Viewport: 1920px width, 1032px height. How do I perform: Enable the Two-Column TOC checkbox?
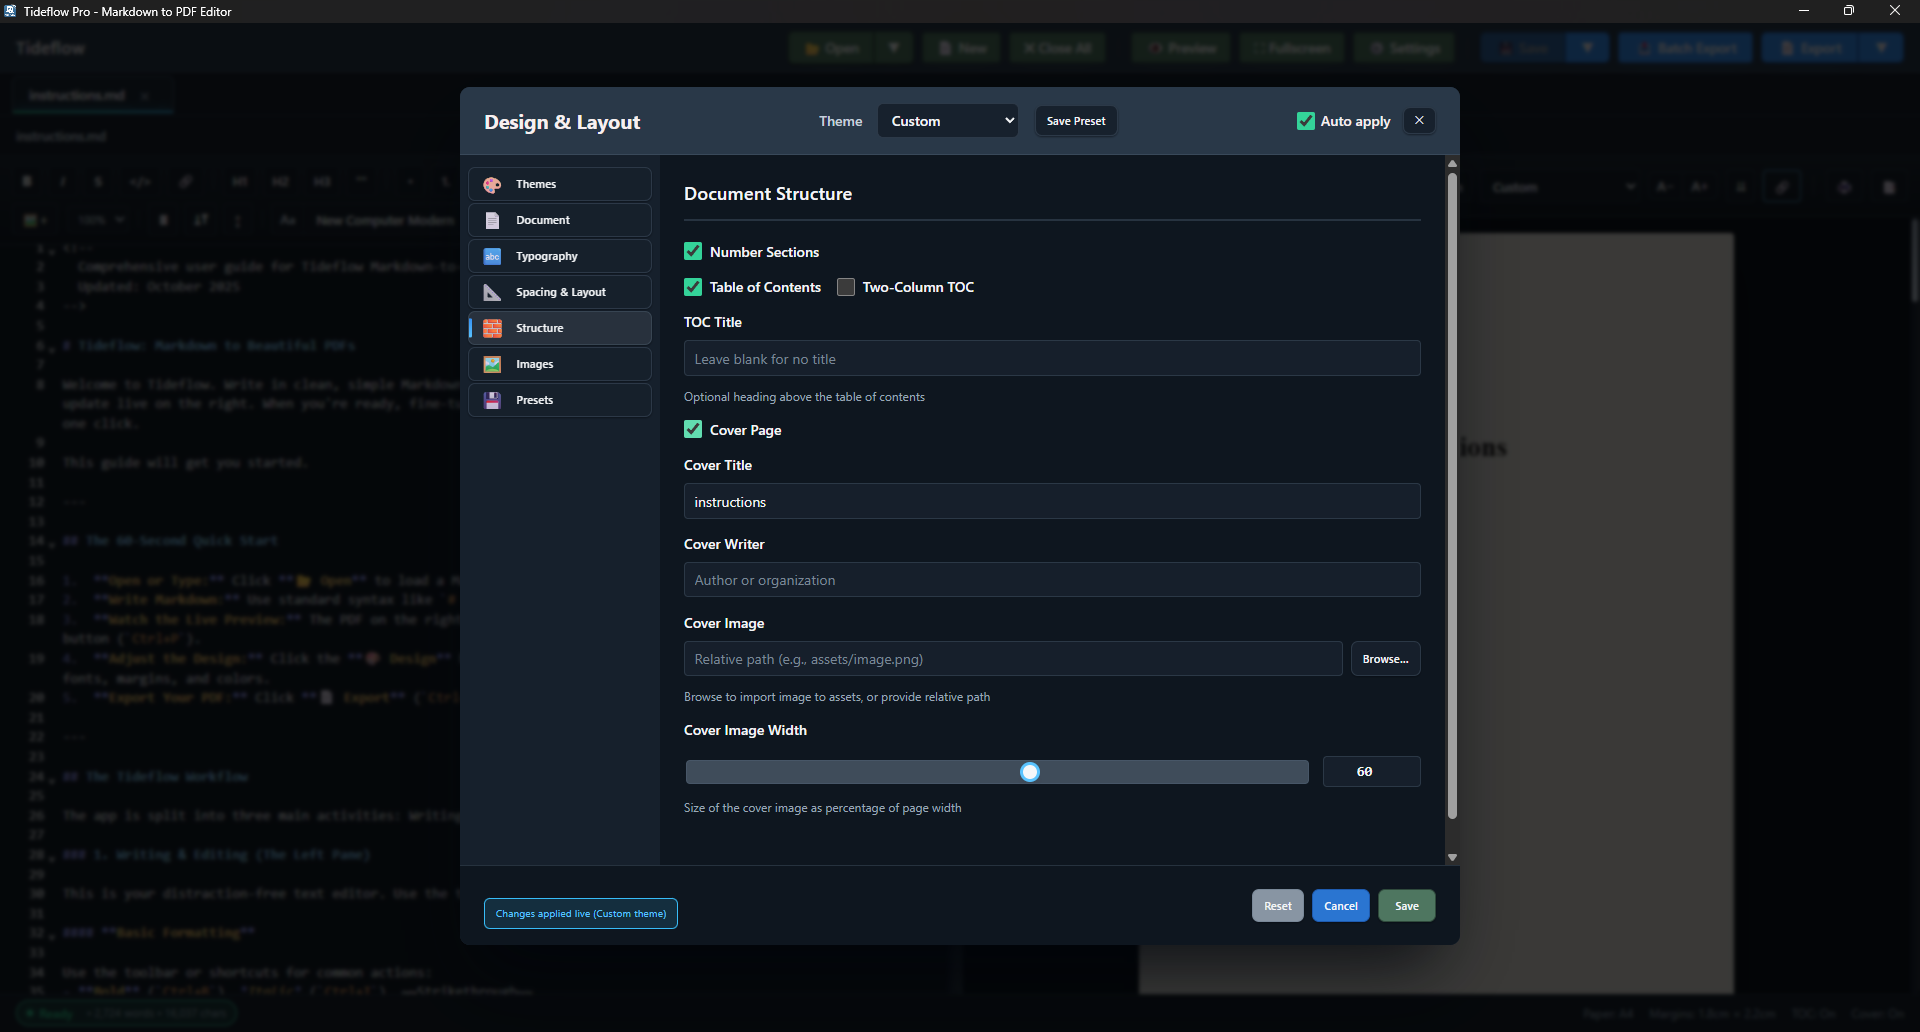[846, 288]
